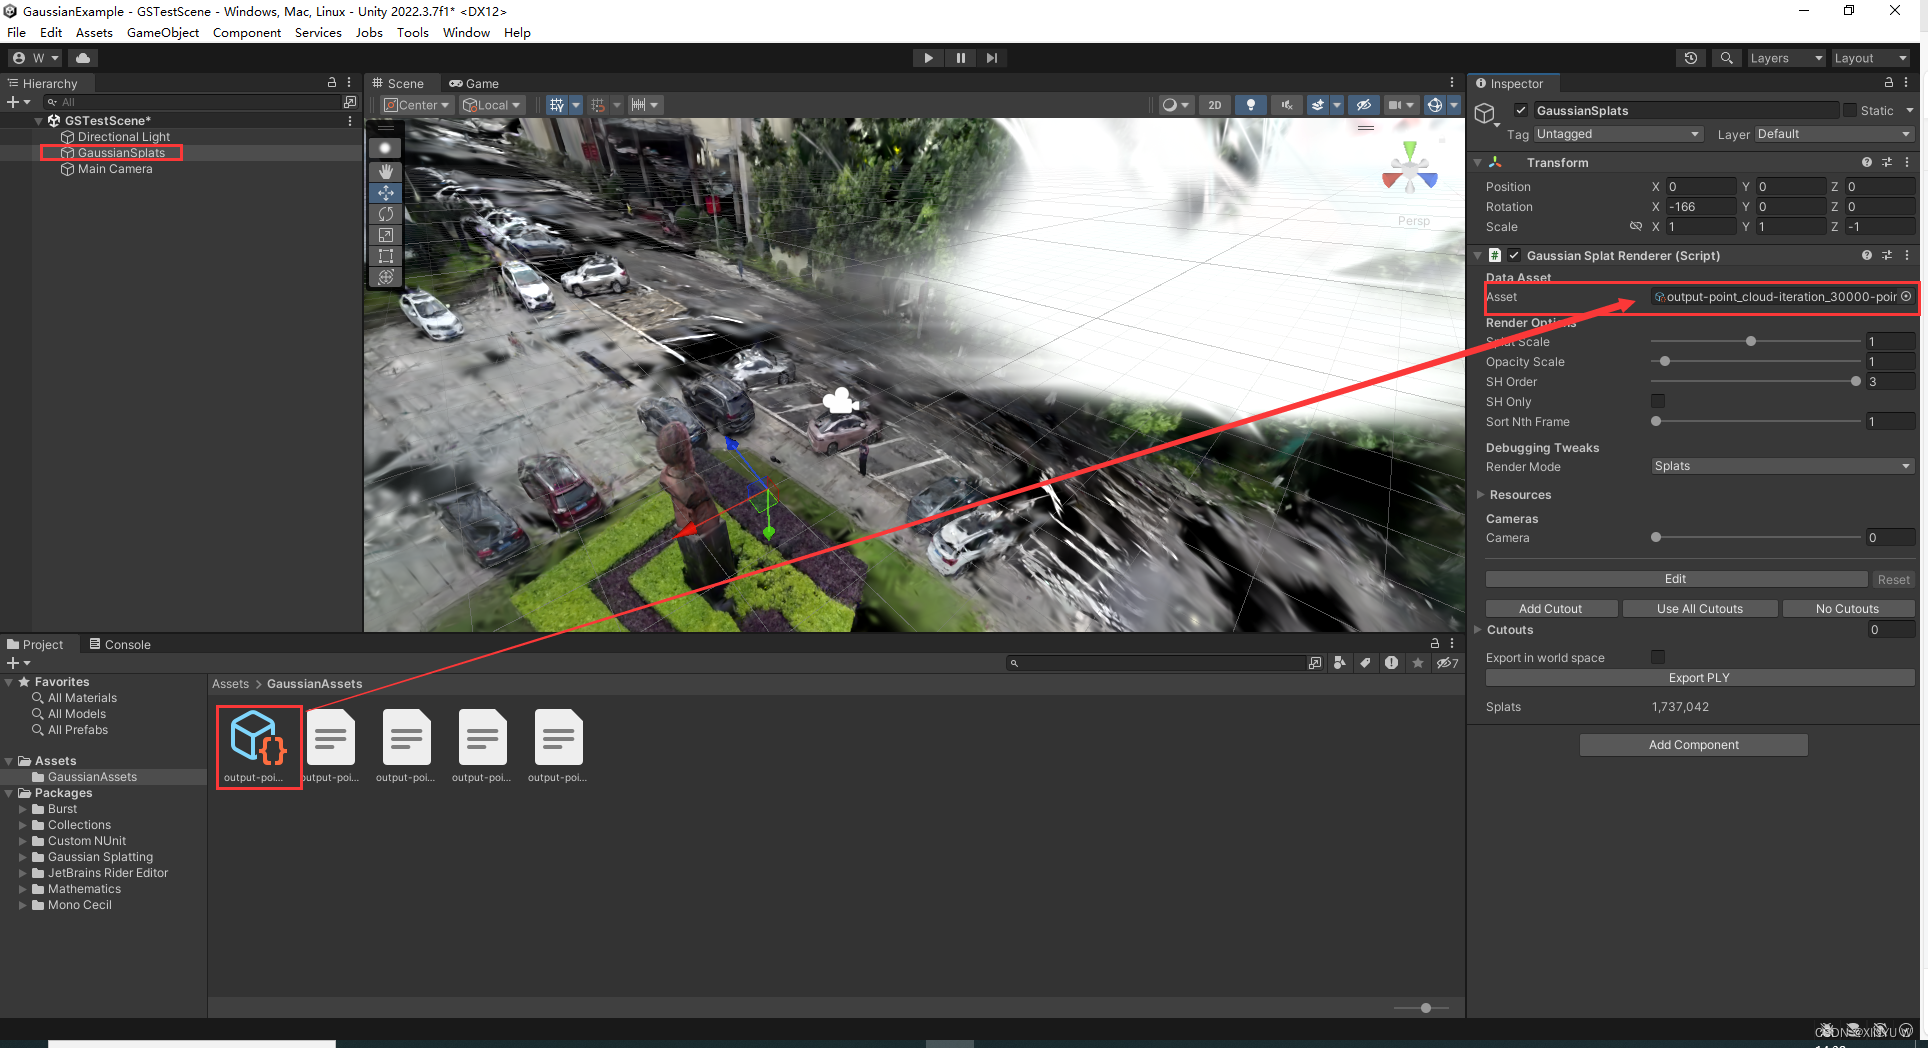Switch to the Console tab

tap(120, 644)
